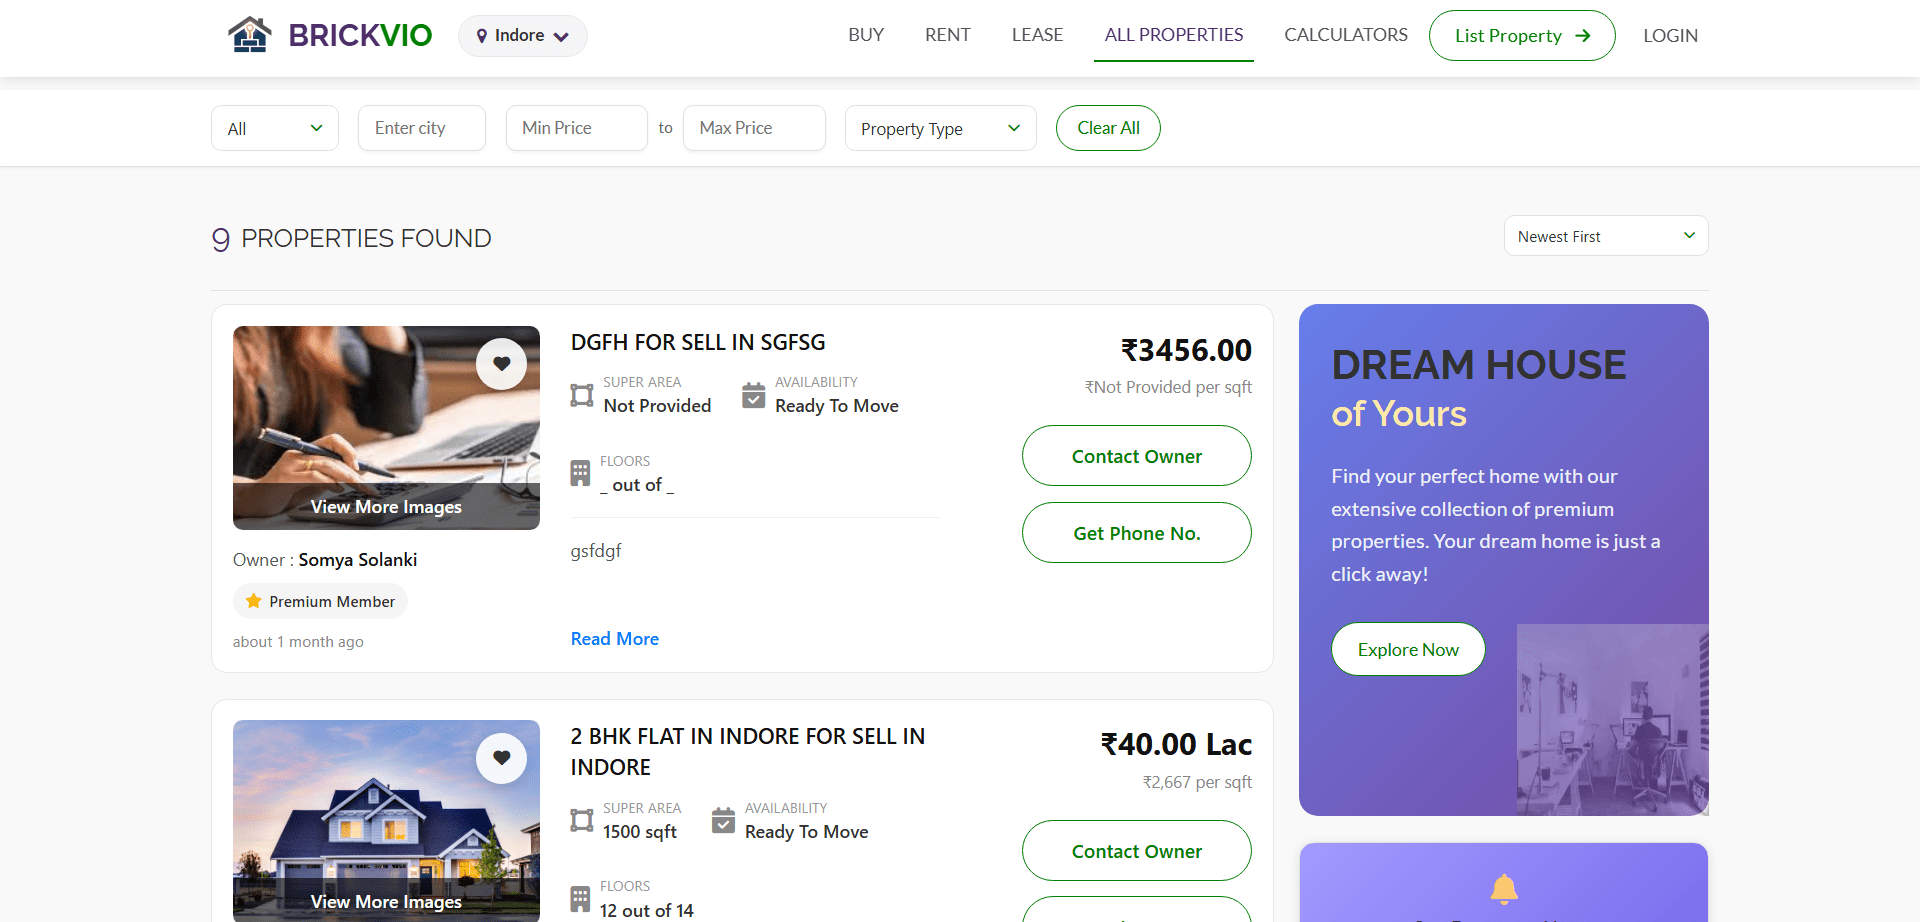Click the location pin icon beside Indore

tap(482, 36)
